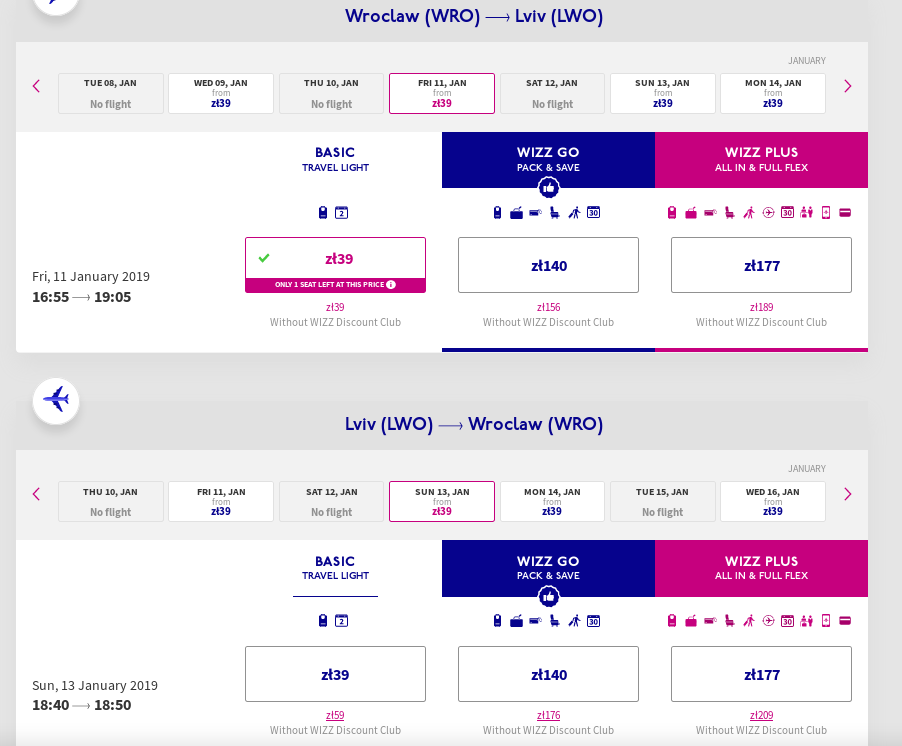902x746 pixels.
Task: Click the zł209 non-club price link
Action: [x=762, y=716]
